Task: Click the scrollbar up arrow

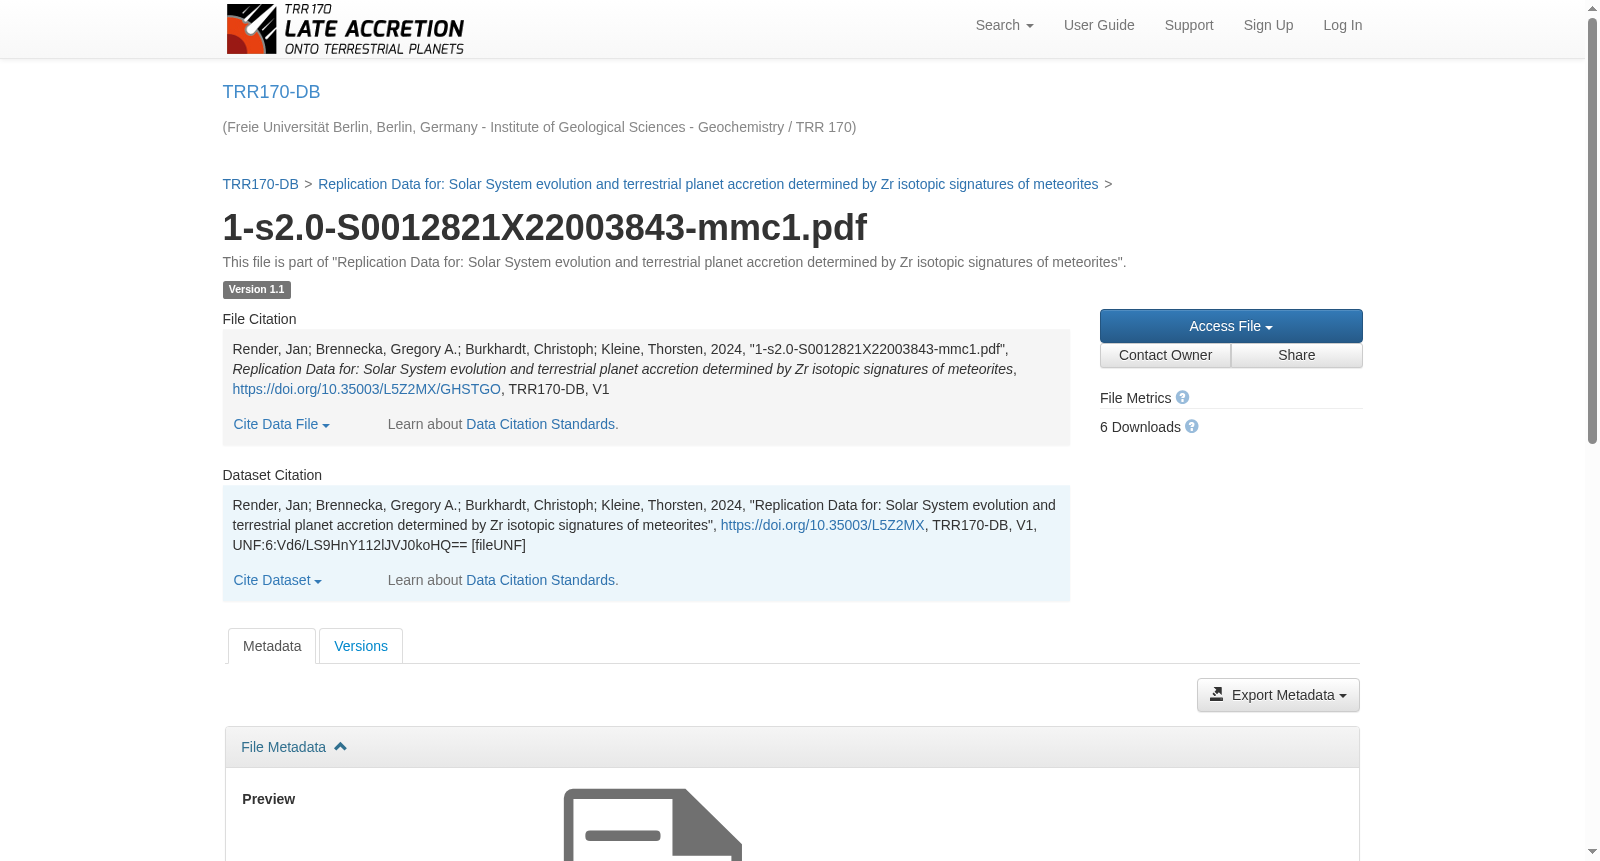Action: coord(1592,8)
